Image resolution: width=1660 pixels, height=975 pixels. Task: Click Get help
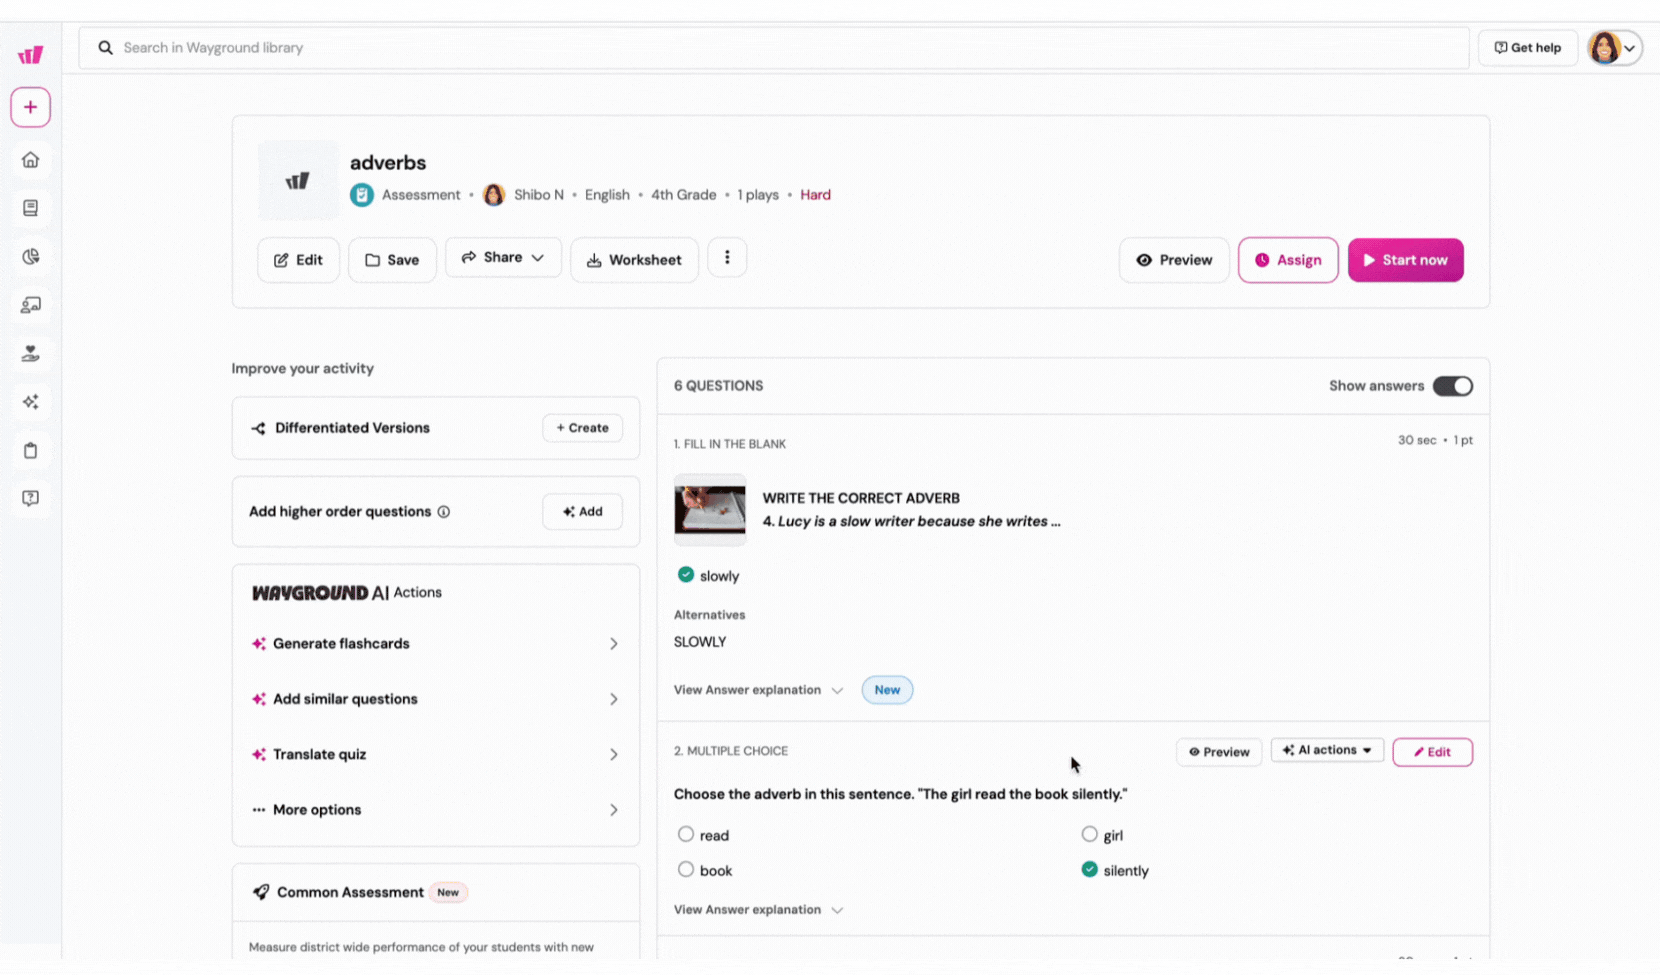tap(1528, 47)
